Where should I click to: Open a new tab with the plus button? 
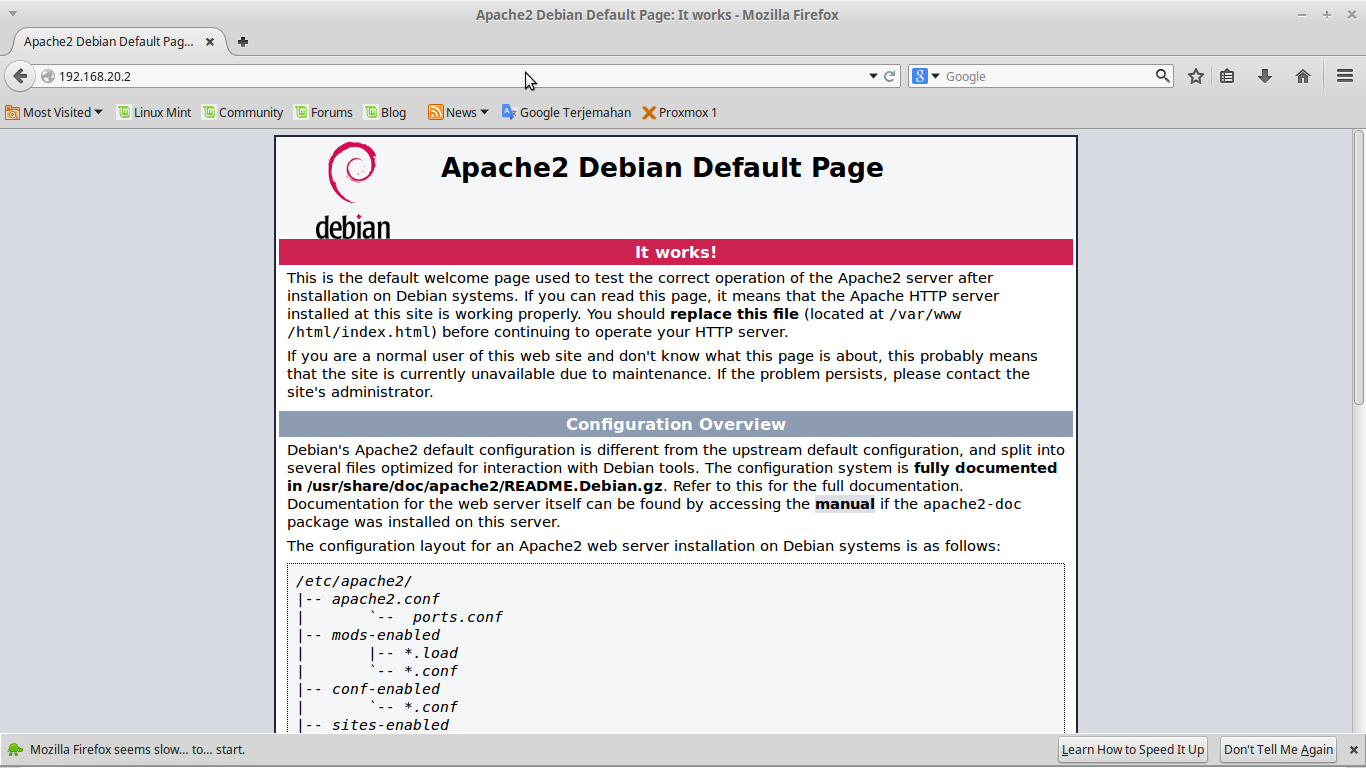pos(243,42)
